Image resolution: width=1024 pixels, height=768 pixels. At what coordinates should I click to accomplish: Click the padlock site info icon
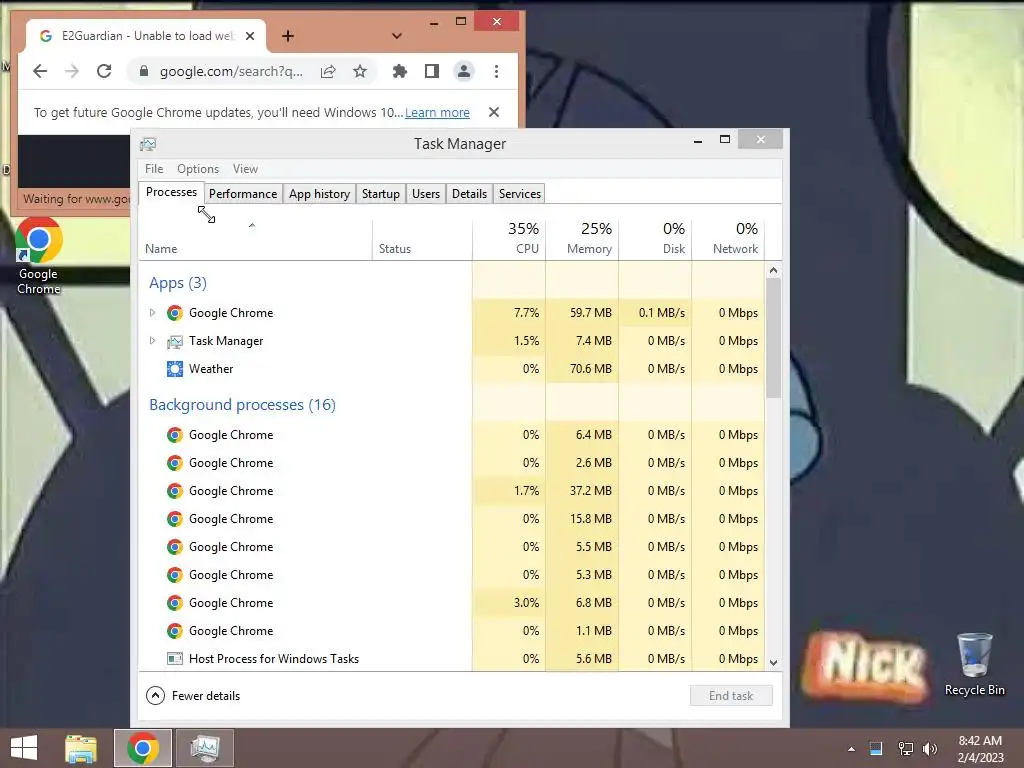pyautogui.click(x=144, y=71)
